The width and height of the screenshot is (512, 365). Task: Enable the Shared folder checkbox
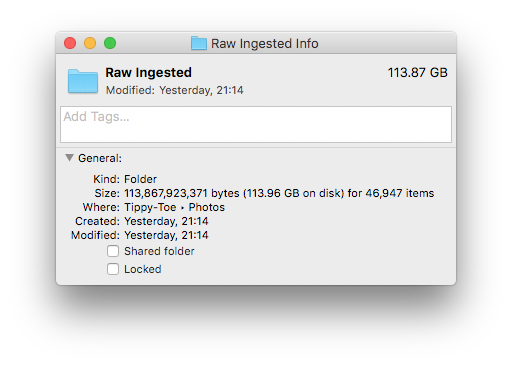pyautogui.click(x=113, y=251)
